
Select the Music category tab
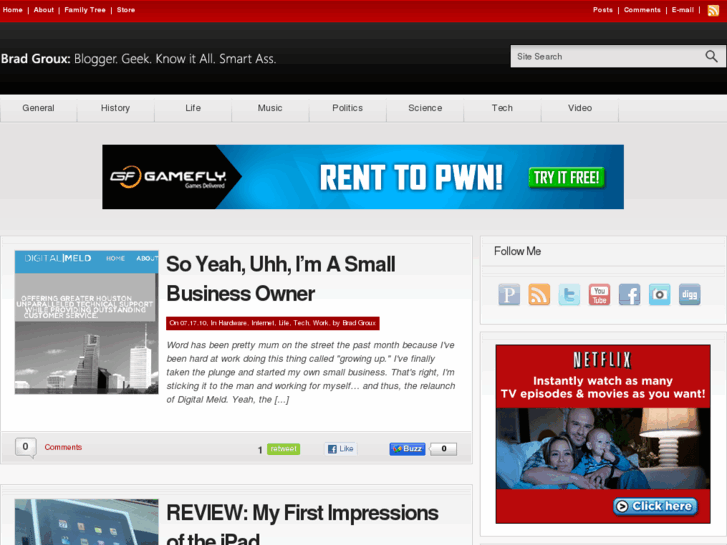point(270,108)
